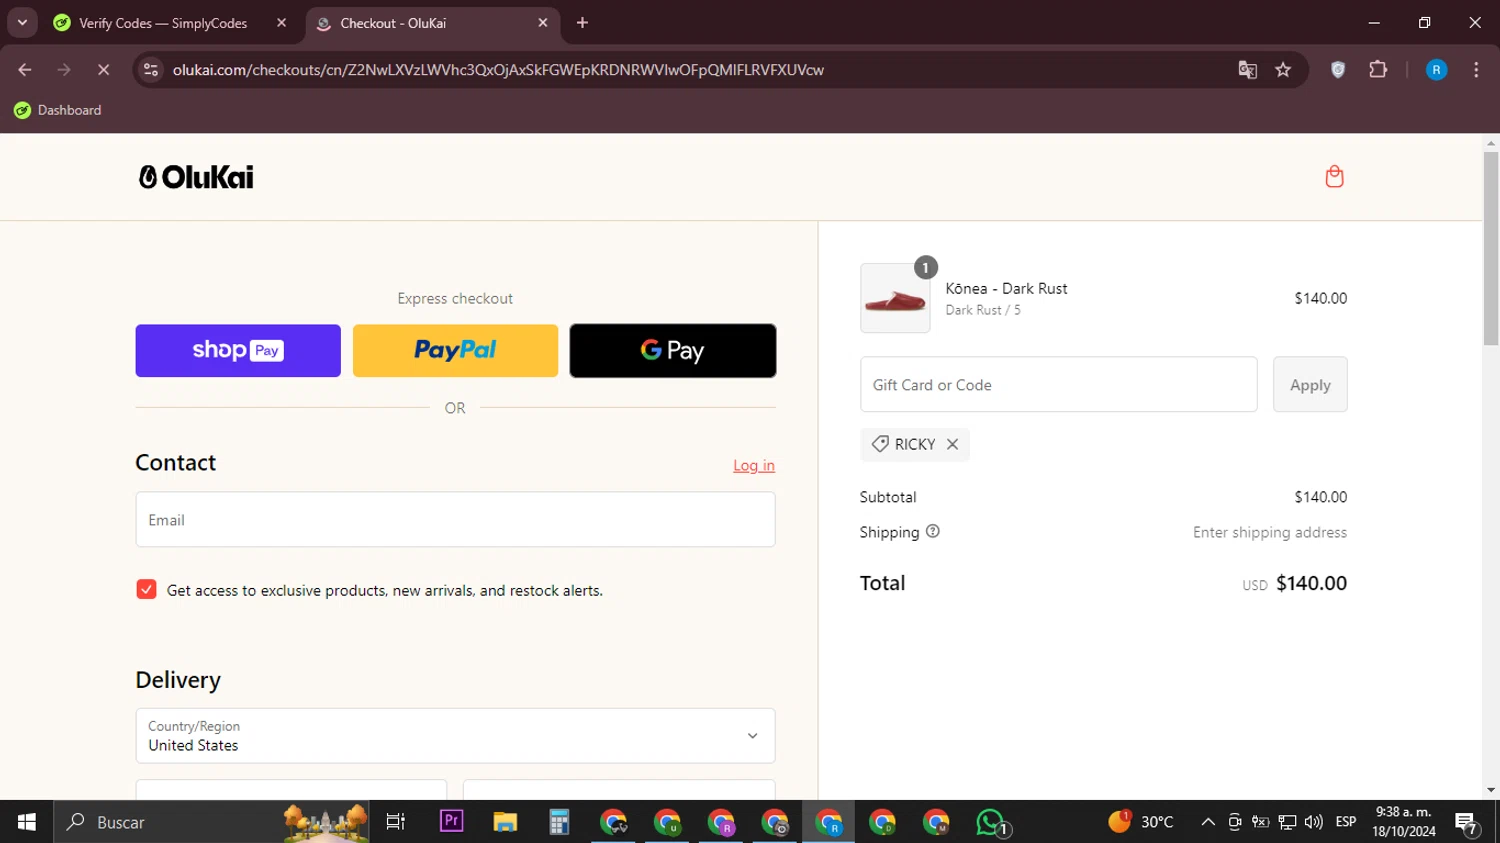
Task: Click the address bar URL
Action: point(498,70)
